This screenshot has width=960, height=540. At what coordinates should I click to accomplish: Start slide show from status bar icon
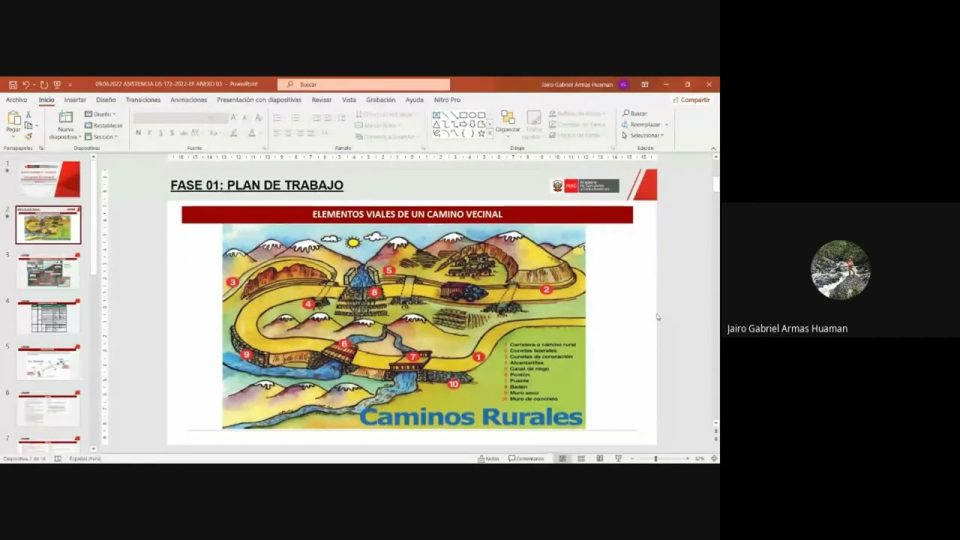pos(616,458)
